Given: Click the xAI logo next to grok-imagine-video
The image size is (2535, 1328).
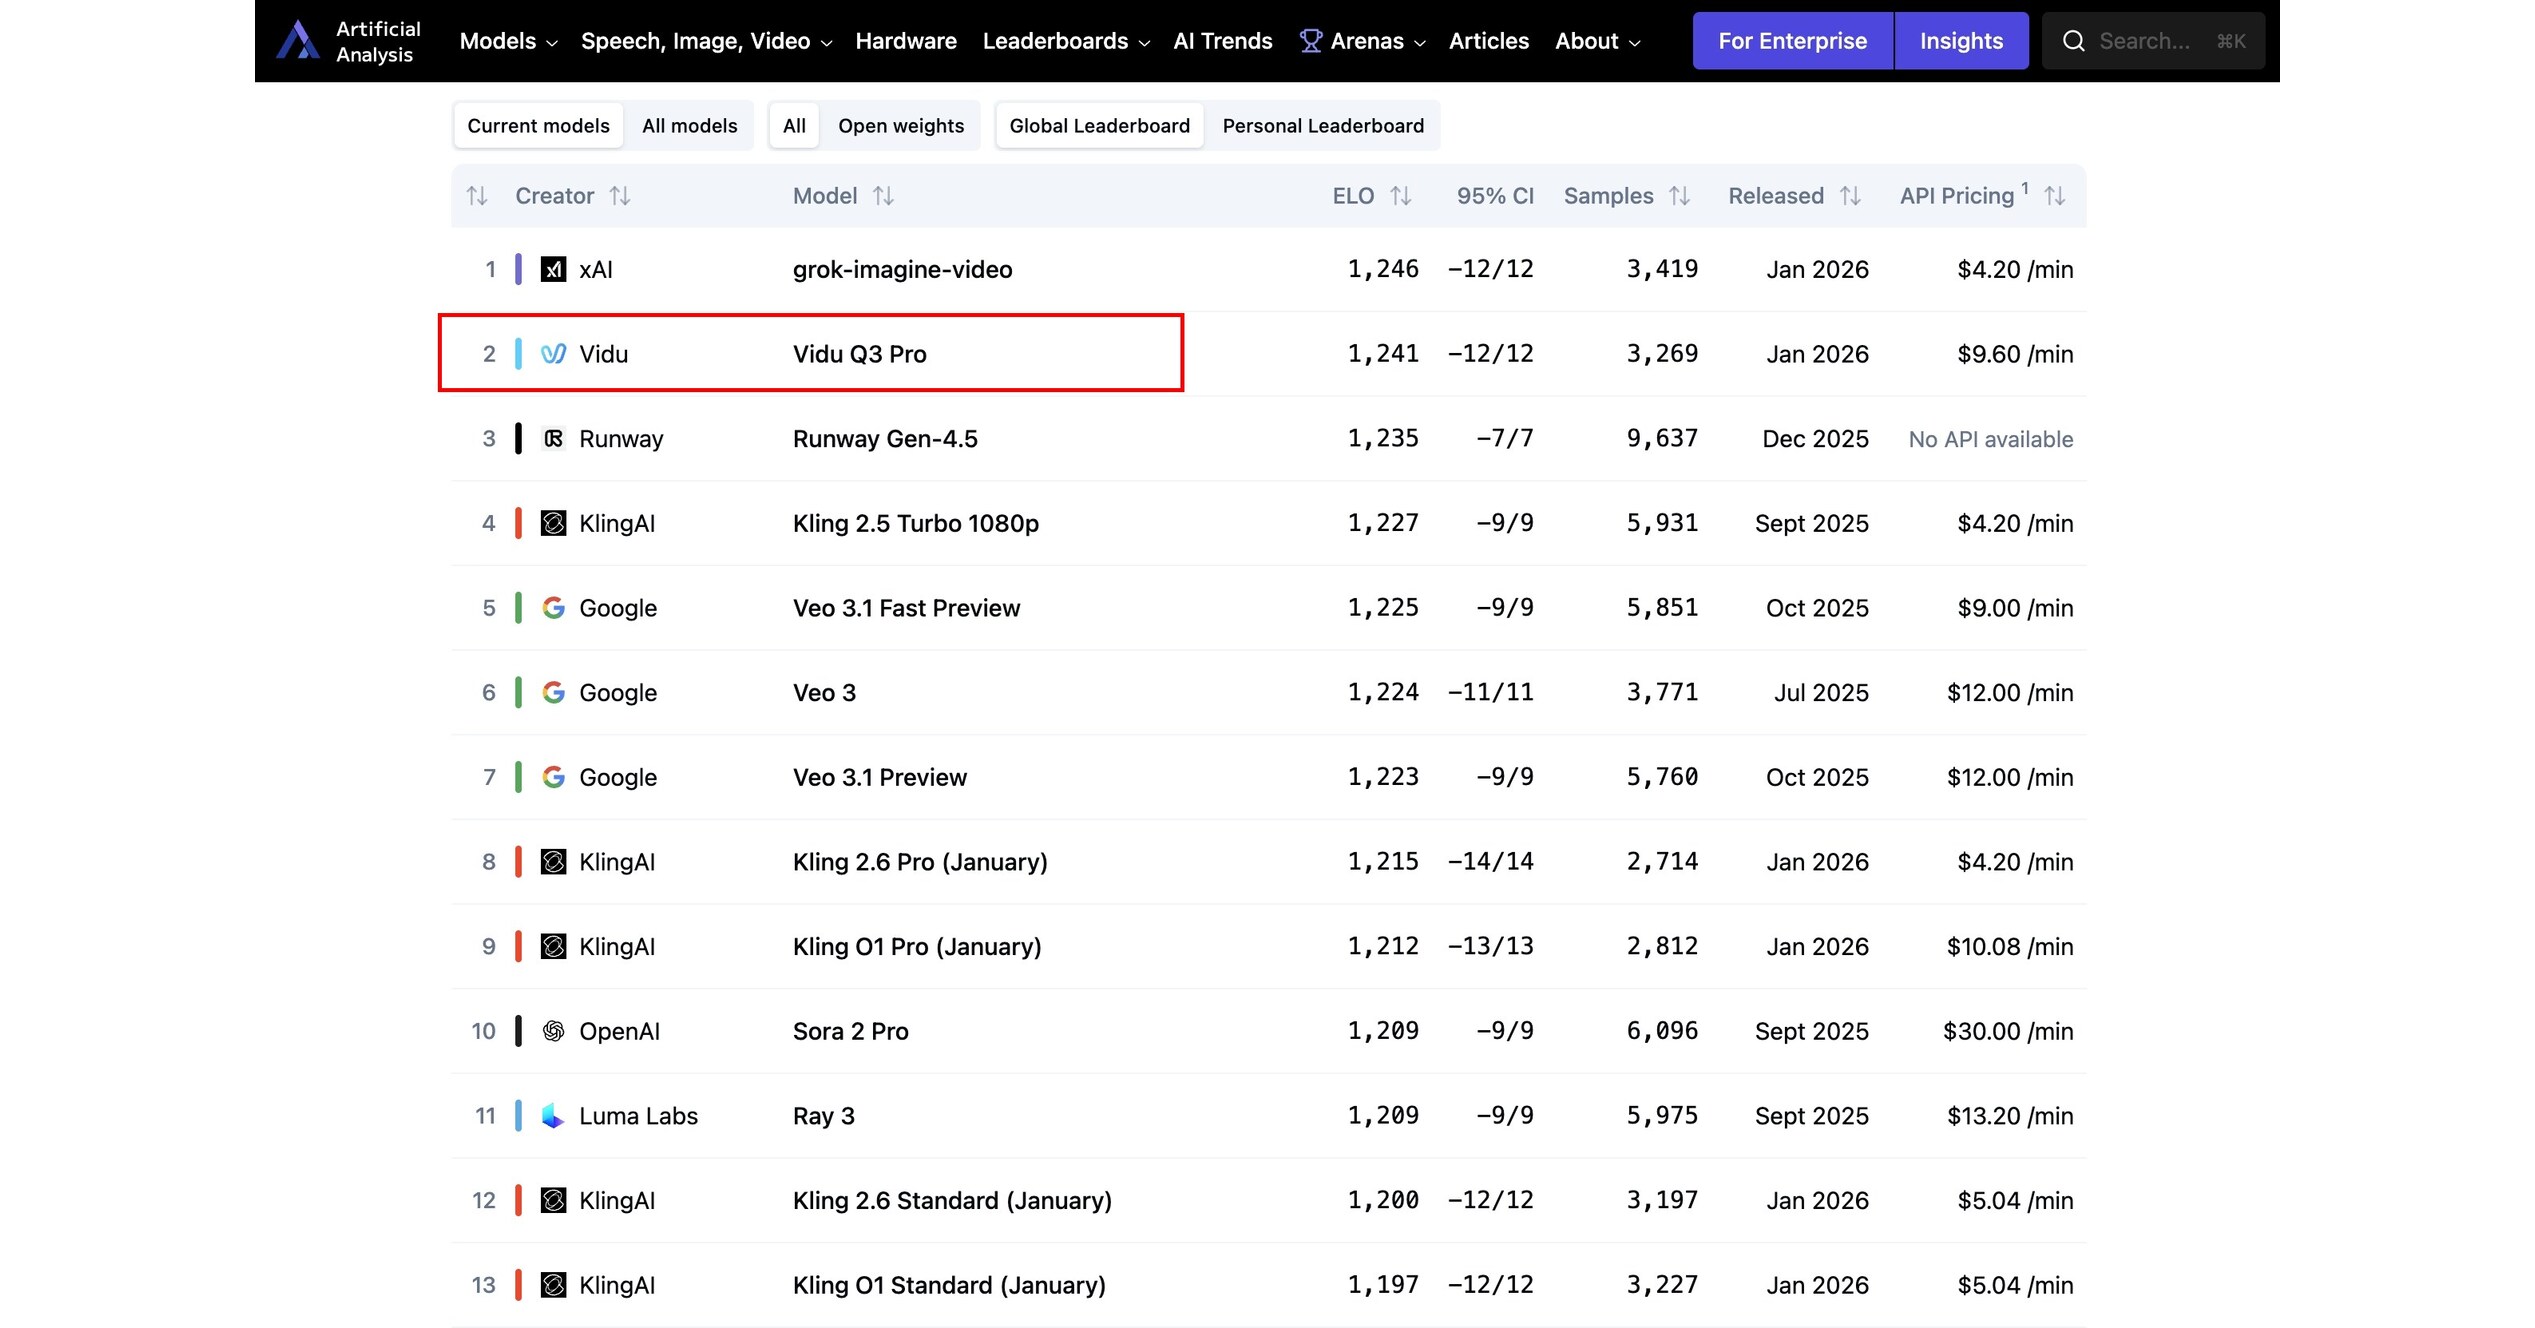Looking at the screenshot, I should [555, 268].
